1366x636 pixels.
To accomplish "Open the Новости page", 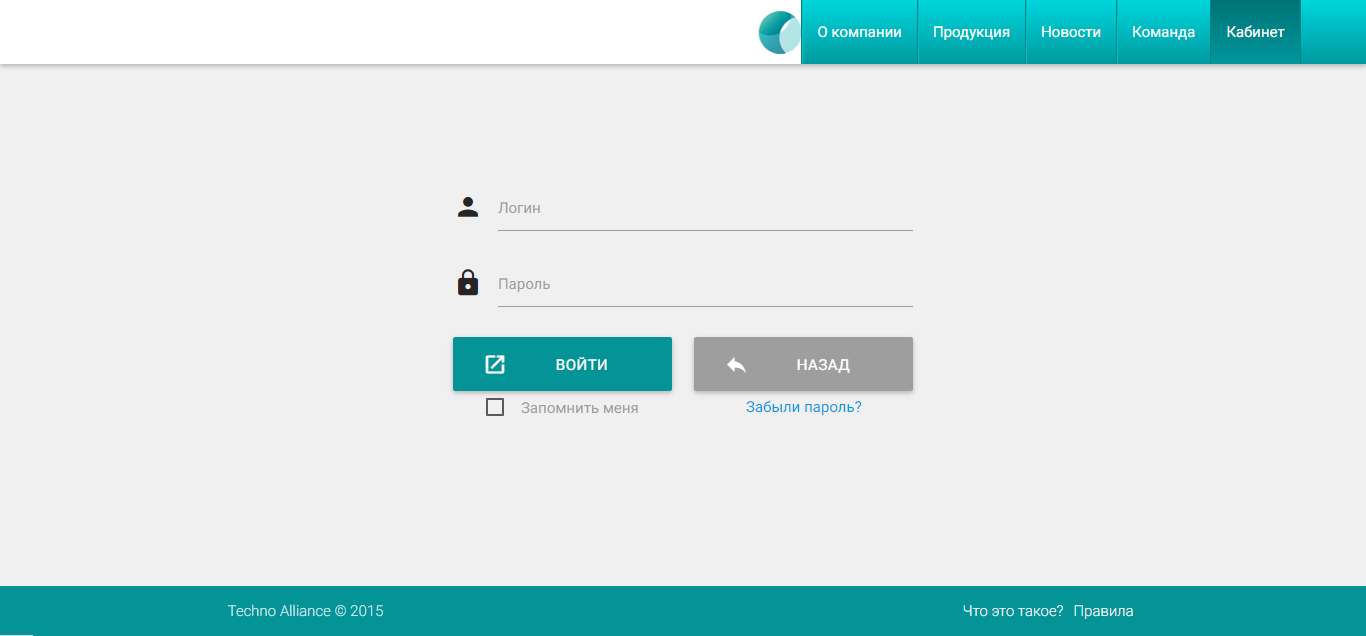I will 1070,32.
